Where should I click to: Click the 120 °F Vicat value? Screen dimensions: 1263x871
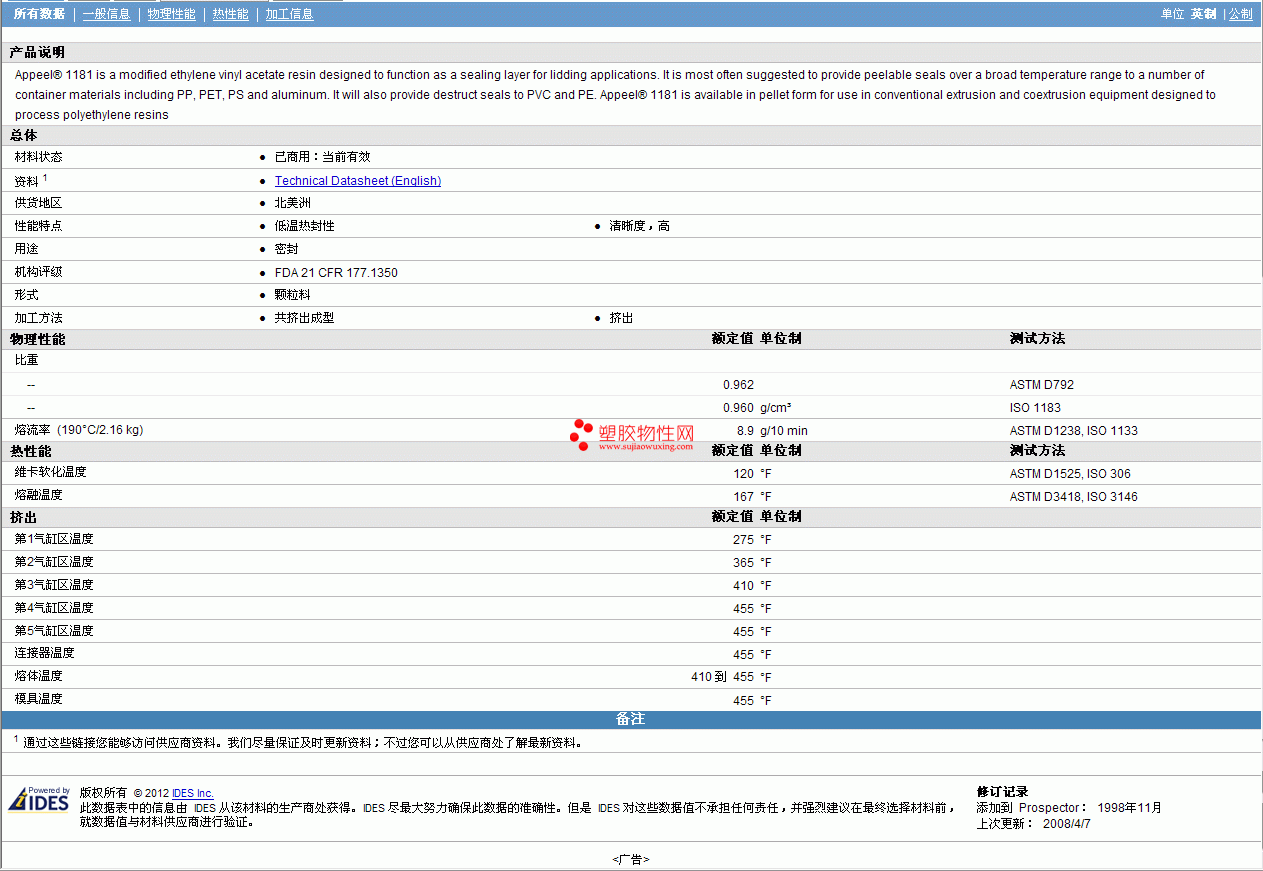[x=752, y=473]
